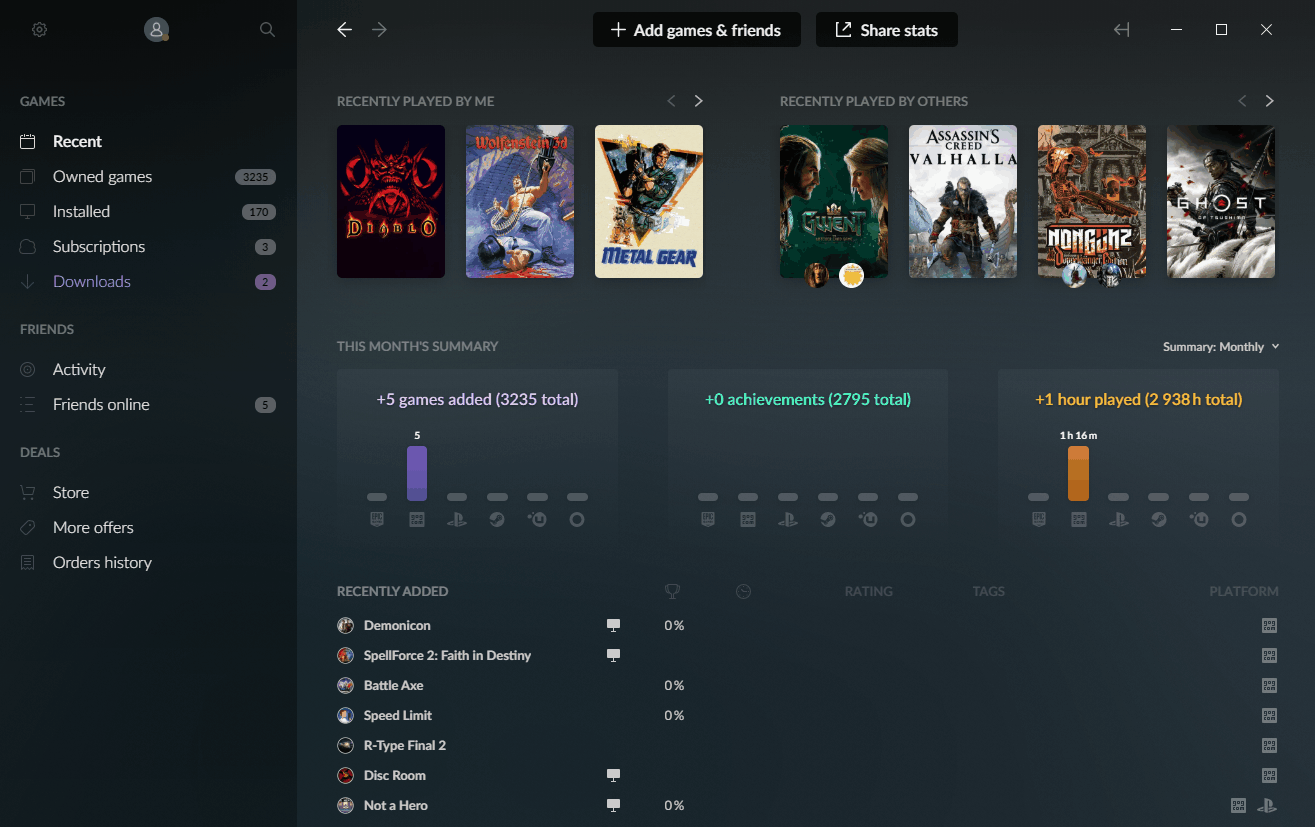Open the settings gear menu
This screenshot has width=1315, height=827.
(39, 30)
